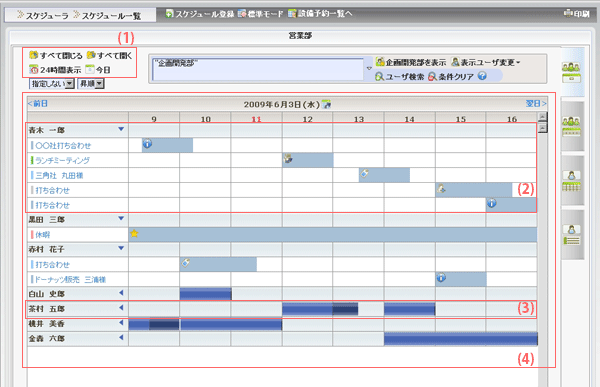Click the star icon on 休暇 bar
The width and height of the screenshot is (600, 387).
[134, 233]
